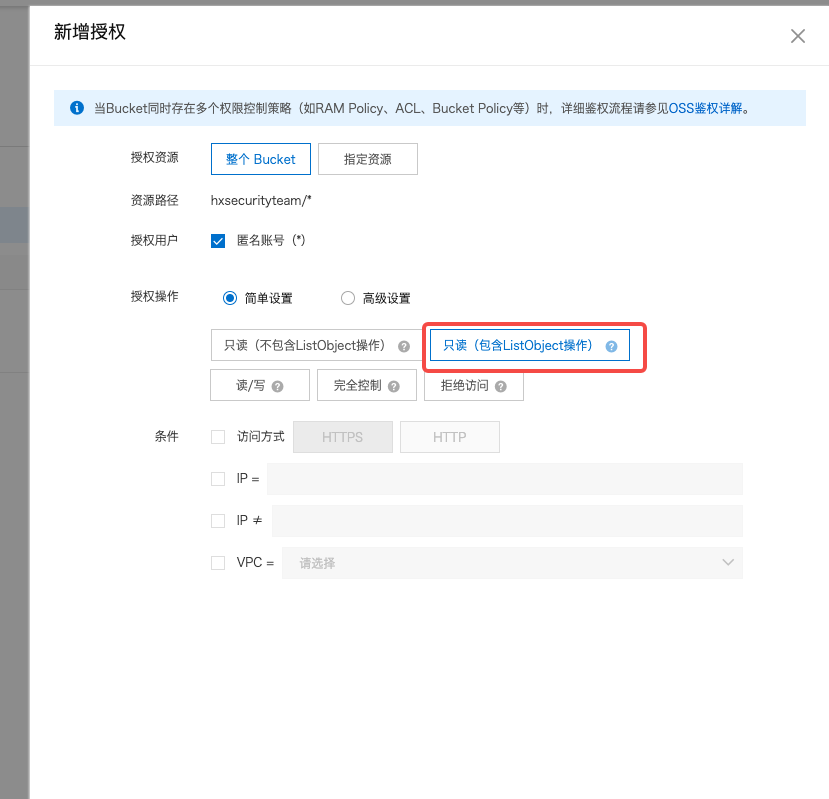Choose the 整个 Bucket resource option

point(260,159)
